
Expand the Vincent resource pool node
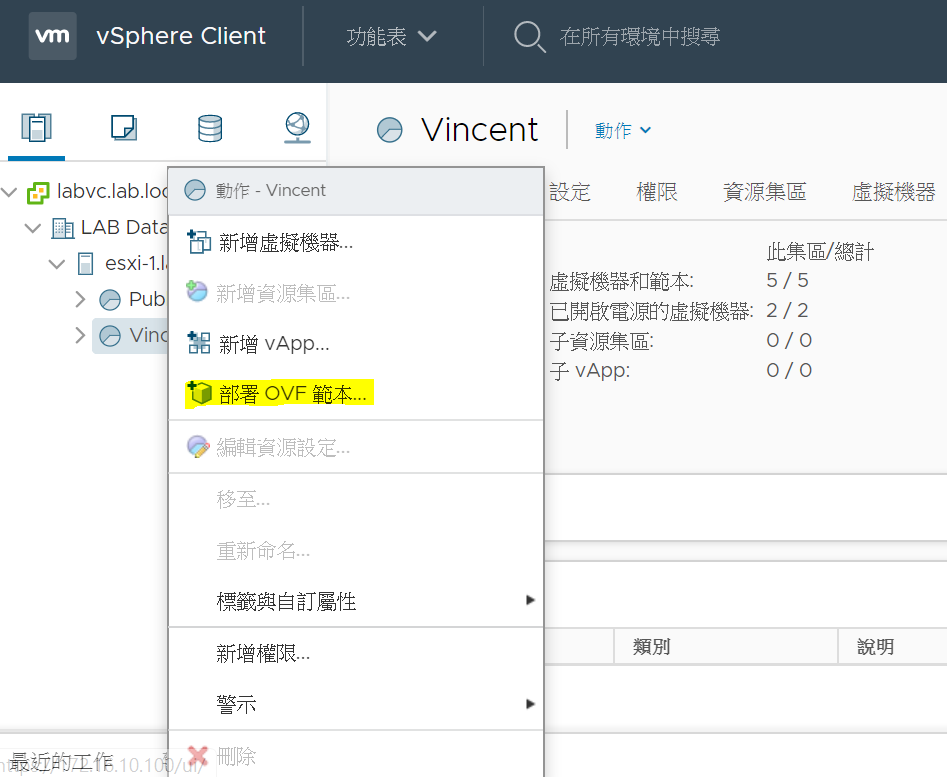(x=80, y=335)
